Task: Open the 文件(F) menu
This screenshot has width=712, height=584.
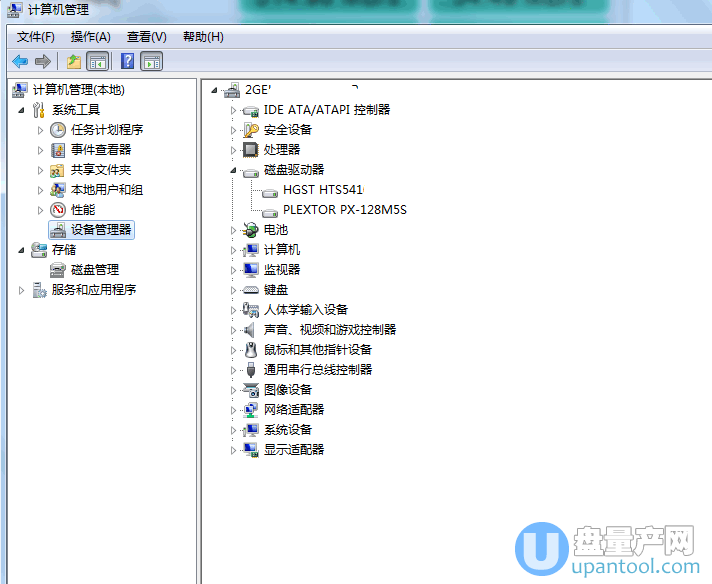Action: (35, 37)
